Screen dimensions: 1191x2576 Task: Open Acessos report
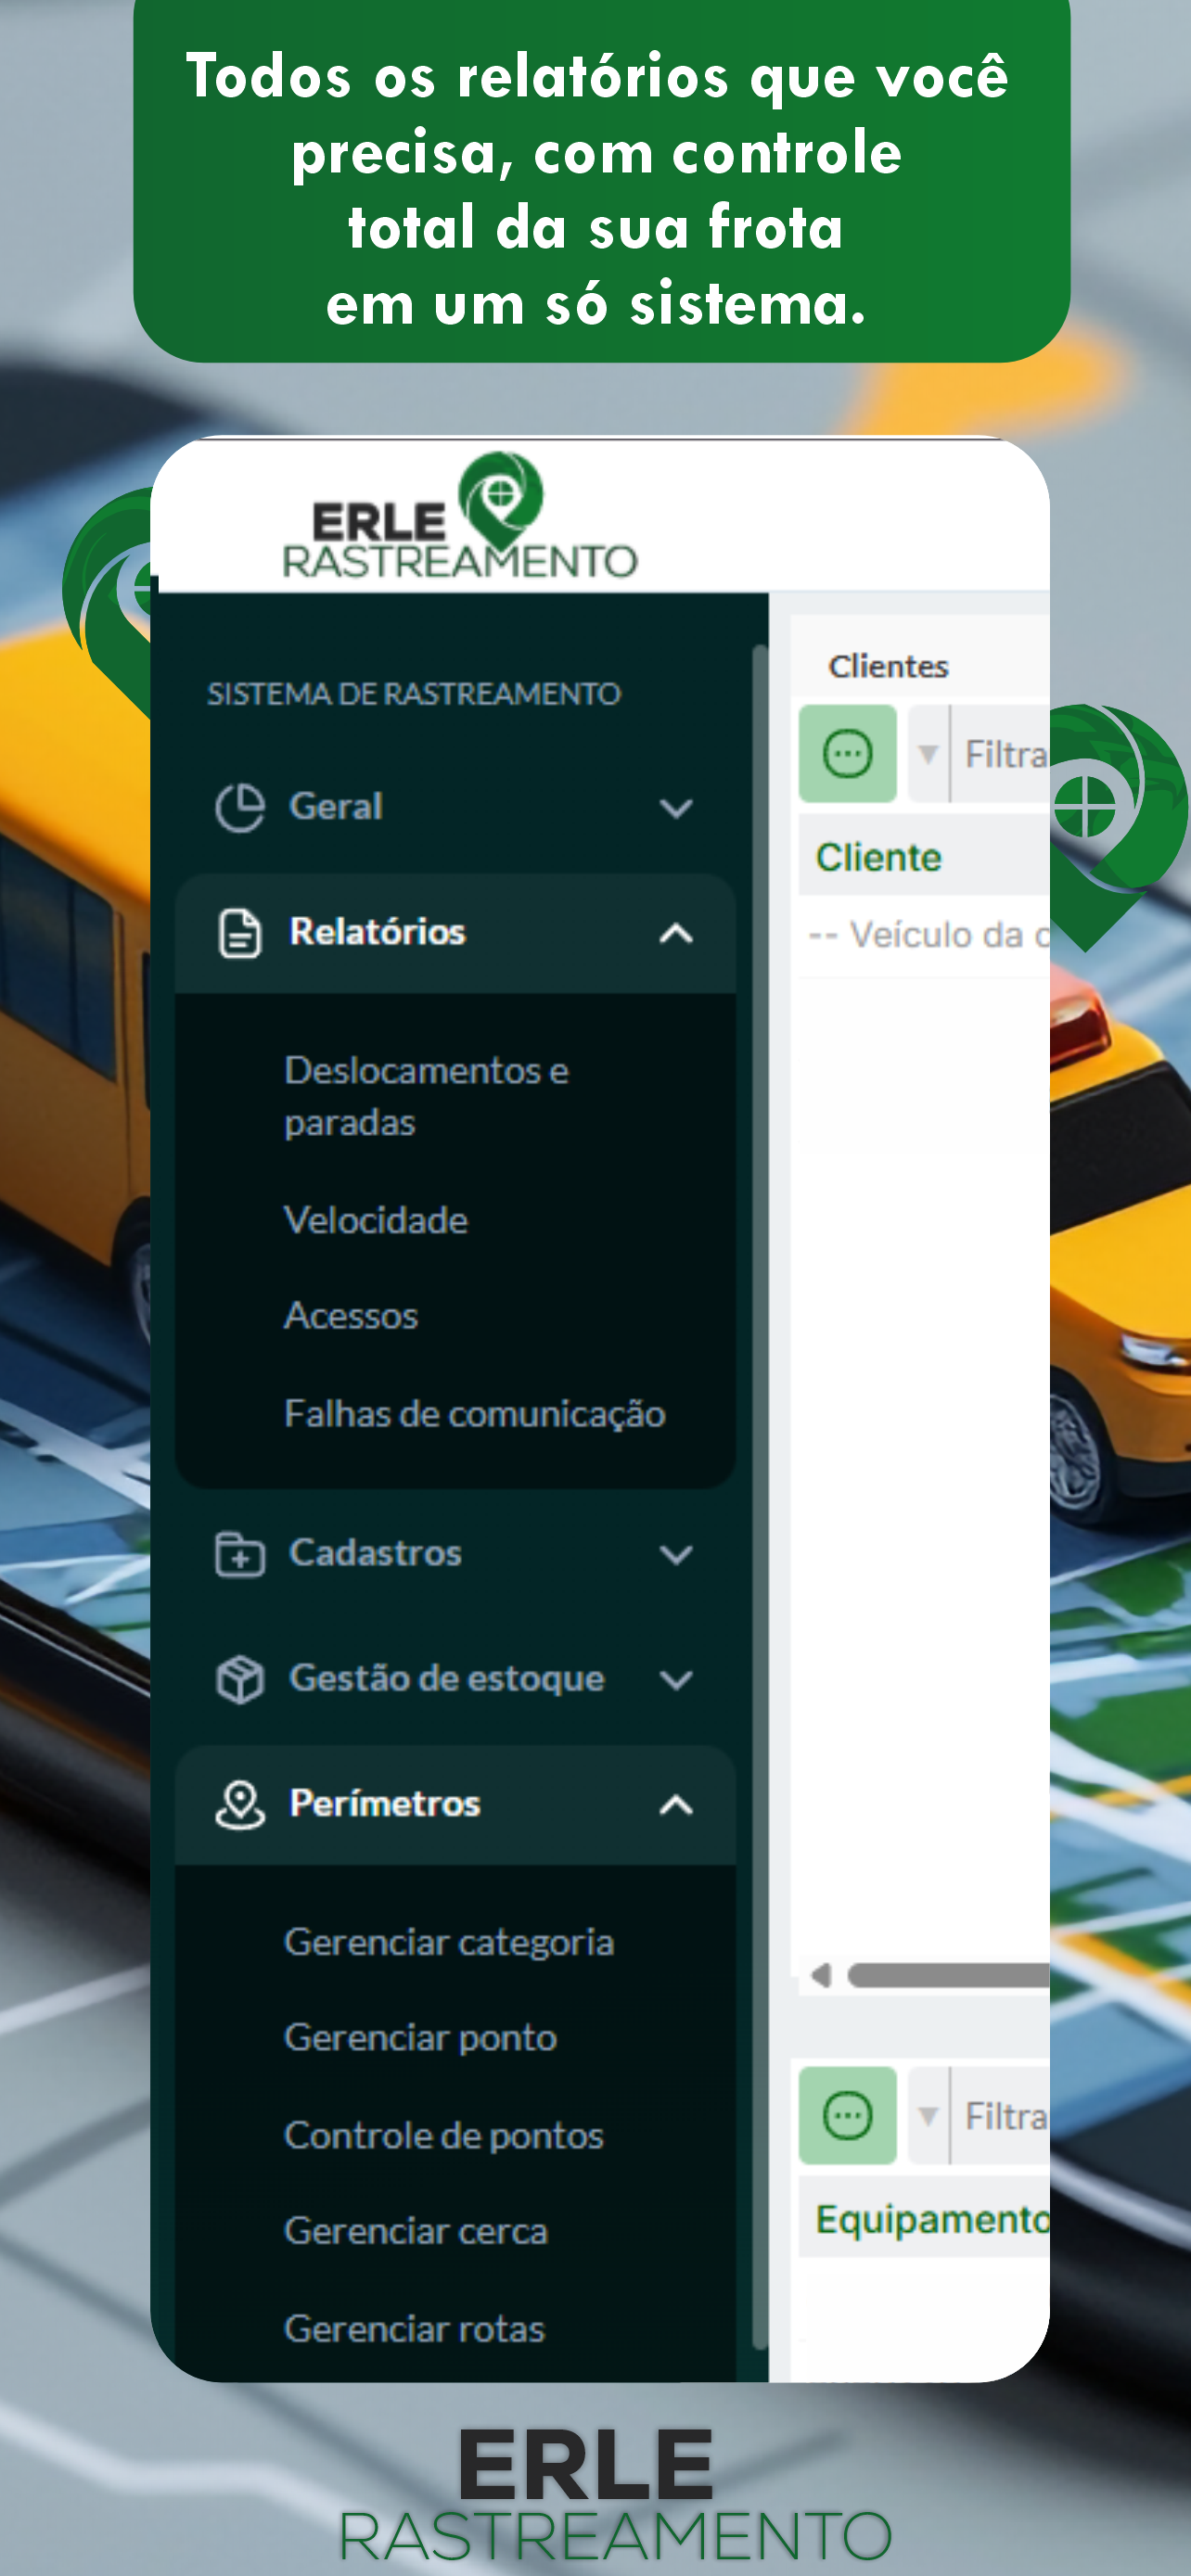point(351,1316)
